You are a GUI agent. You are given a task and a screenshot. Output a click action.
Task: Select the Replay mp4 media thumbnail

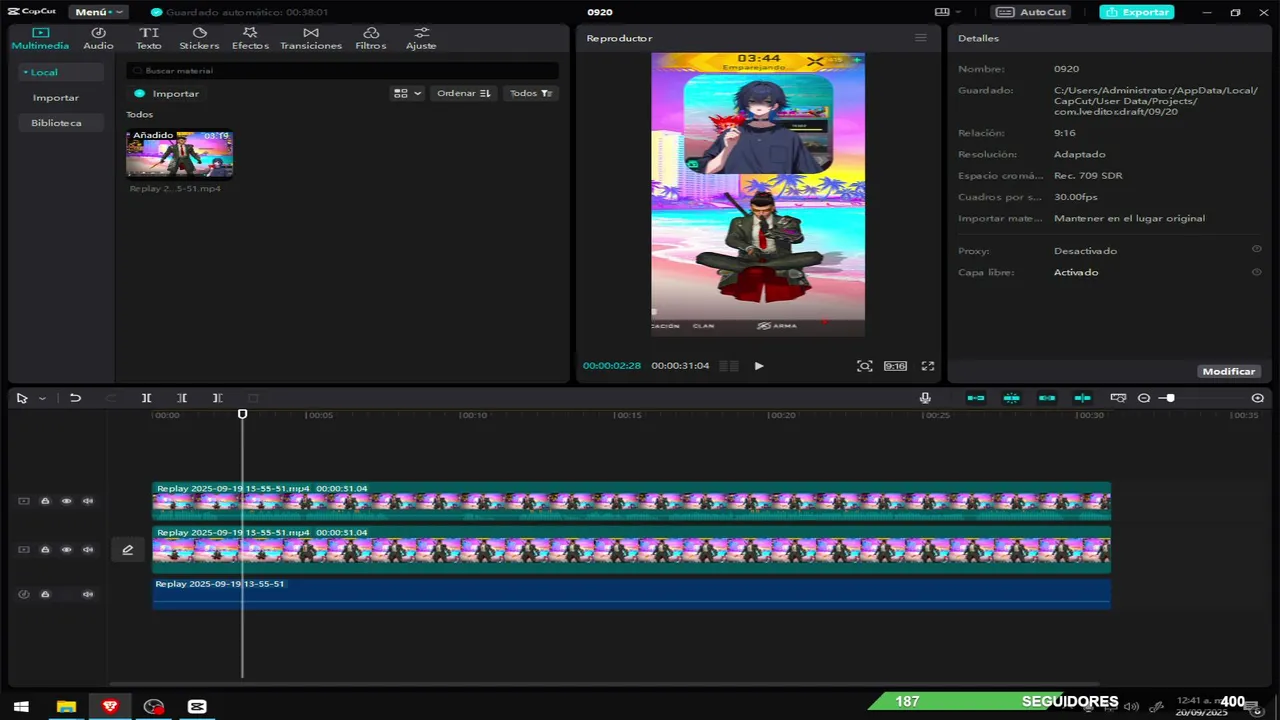pos(179,153)
